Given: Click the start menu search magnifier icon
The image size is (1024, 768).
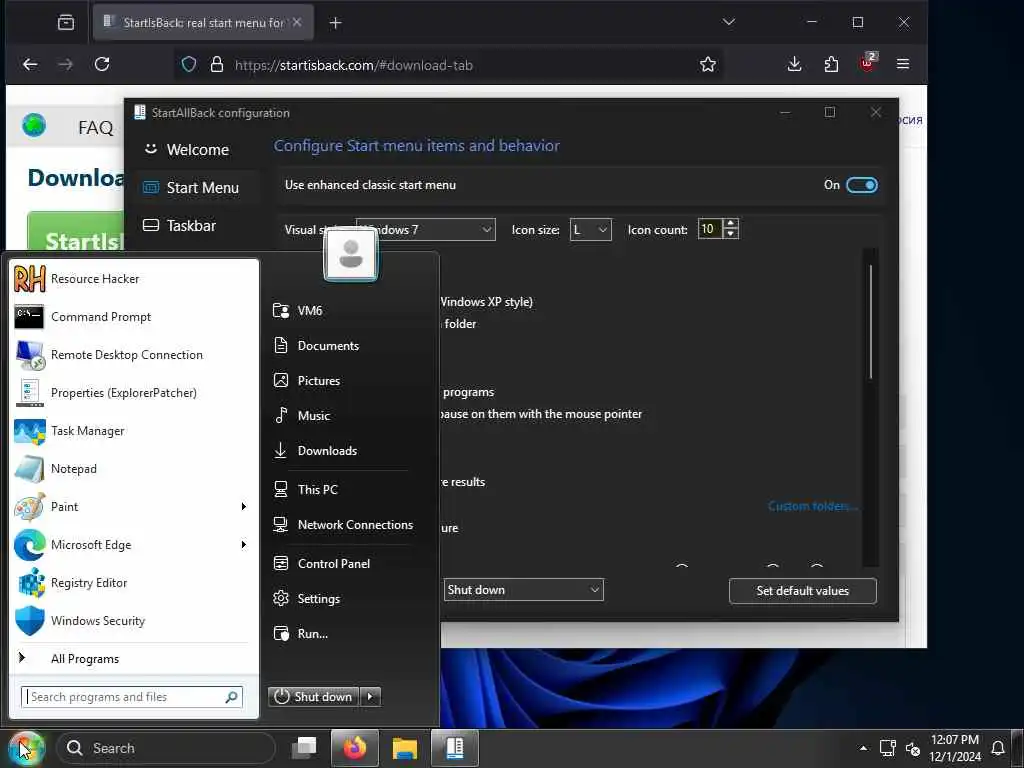Looking at the screenshot, I should [231, 697].
